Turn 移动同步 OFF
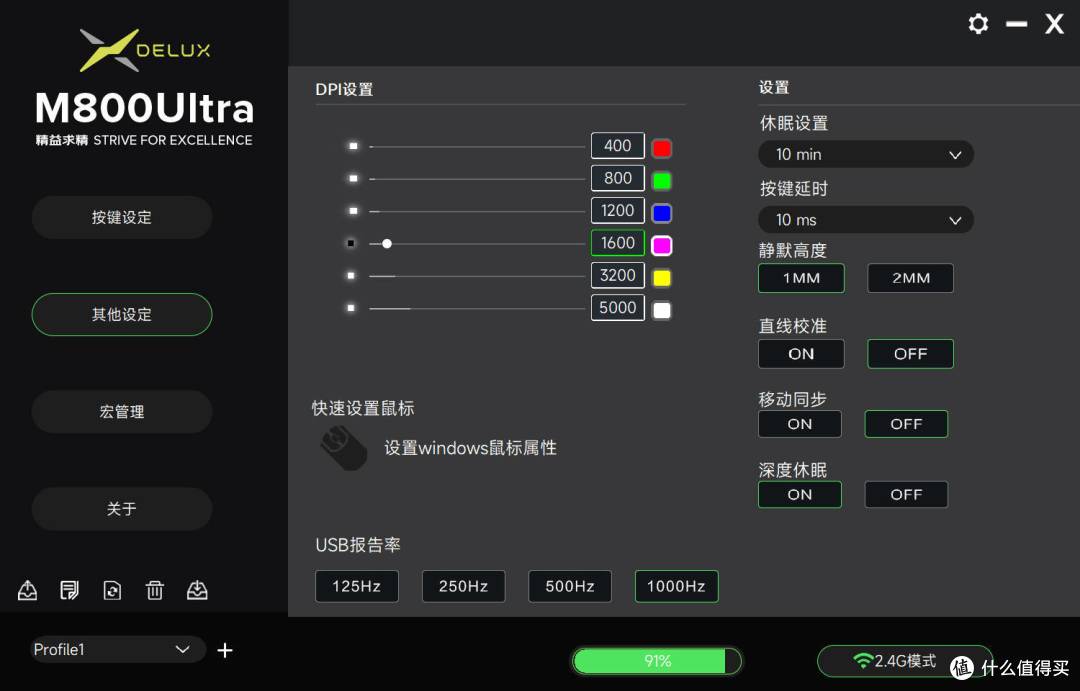This screenshot has height=691, width=1080. [906, 424]
